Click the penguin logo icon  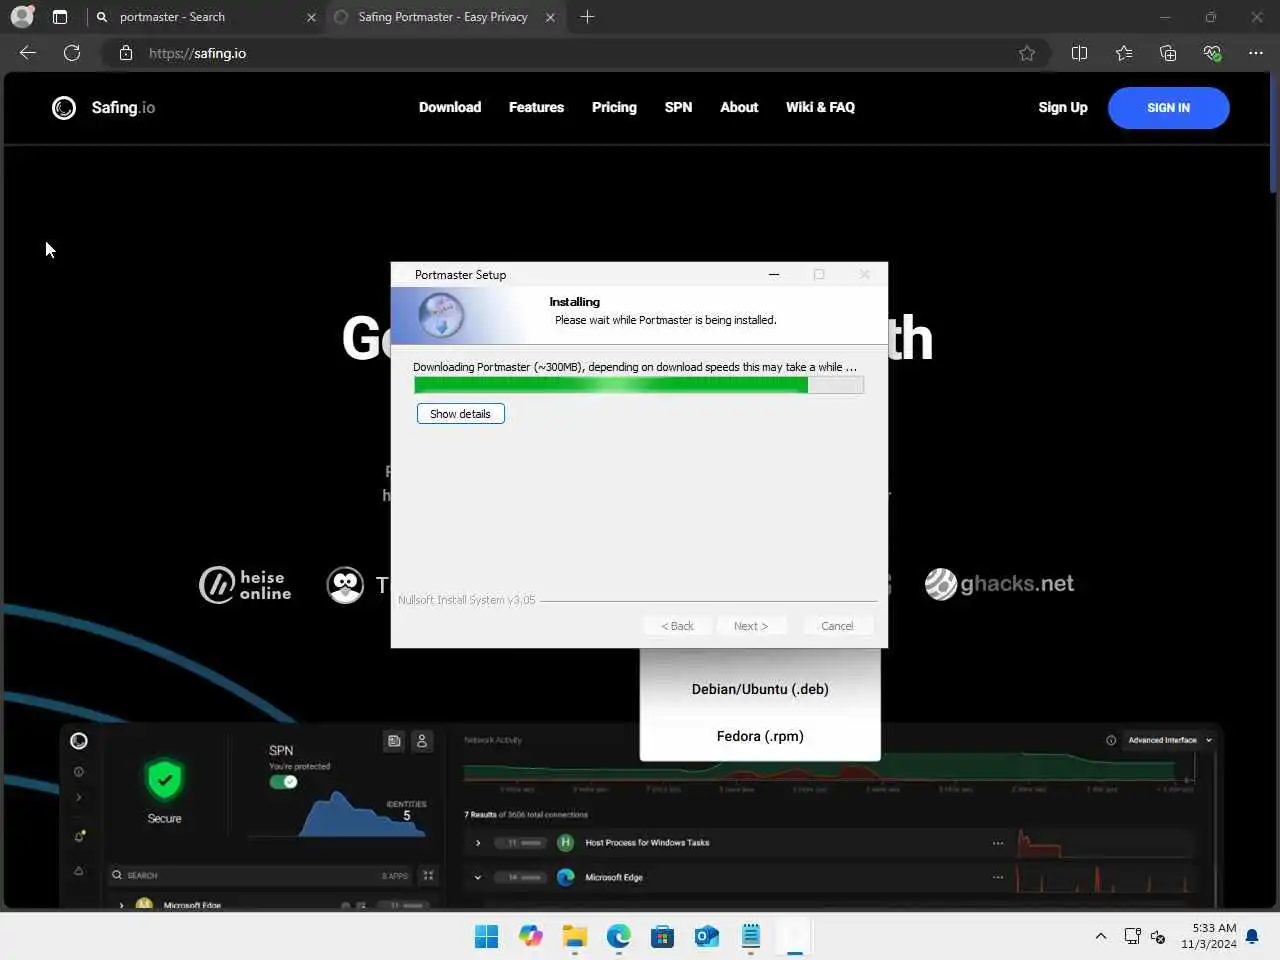pos(345,585)
